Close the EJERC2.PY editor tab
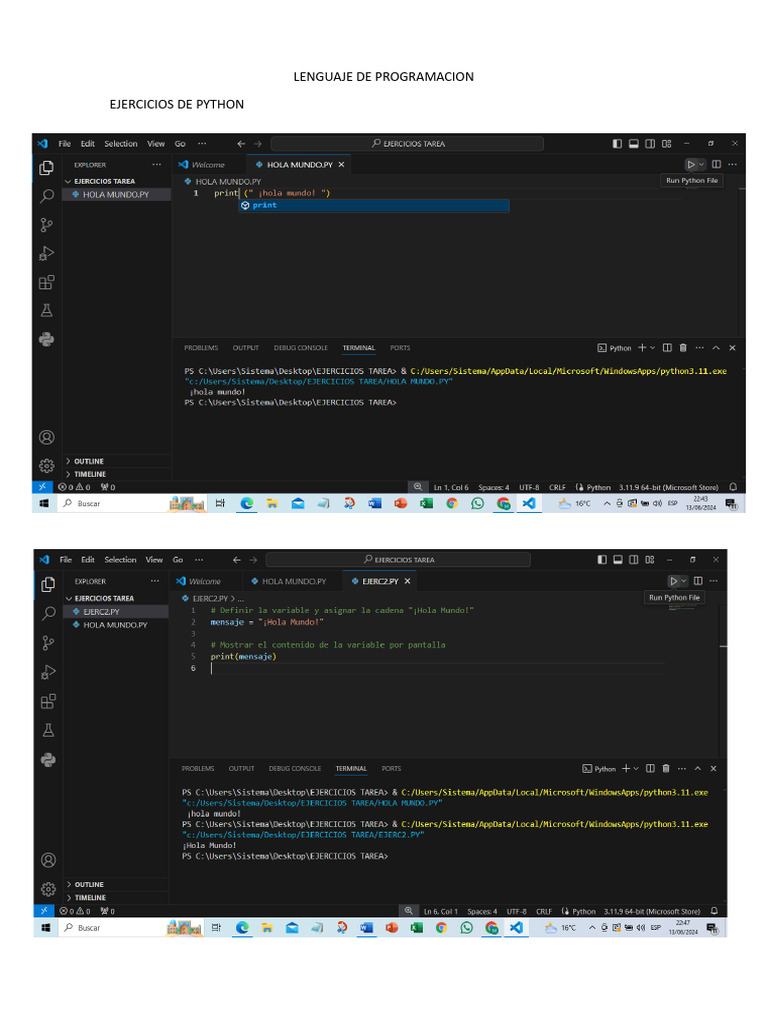Viewport: 768px width, 1024px height. pyautogui.click(x=407, y=581)
